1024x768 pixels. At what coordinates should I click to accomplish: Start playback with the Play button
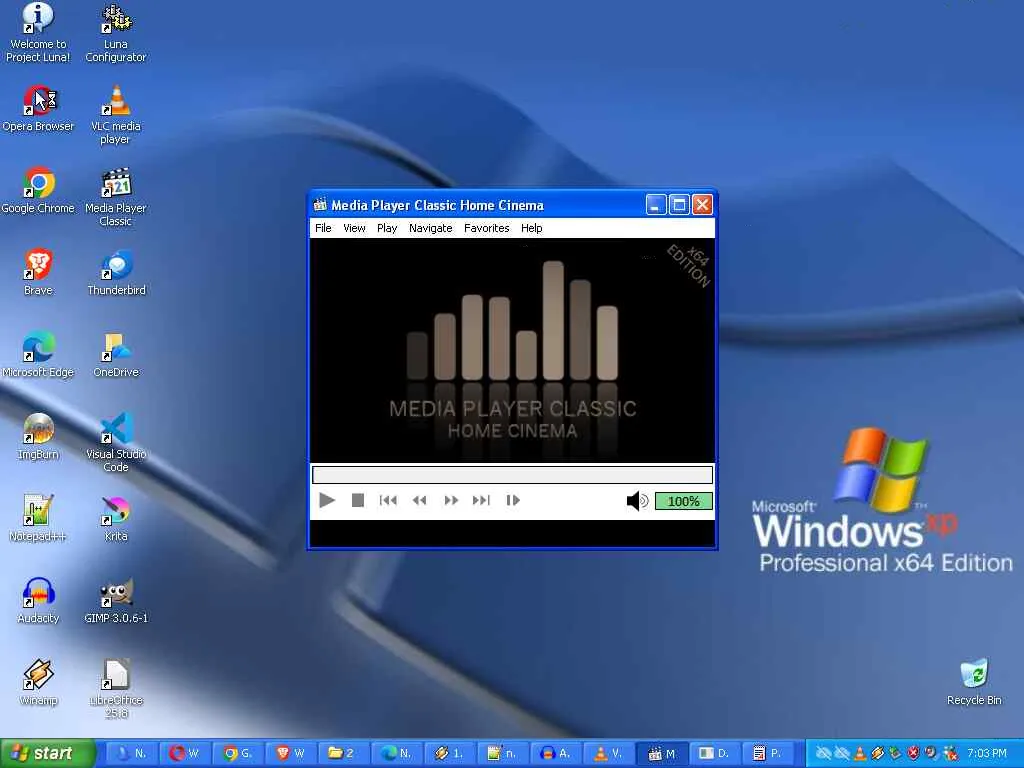(327, 500)
